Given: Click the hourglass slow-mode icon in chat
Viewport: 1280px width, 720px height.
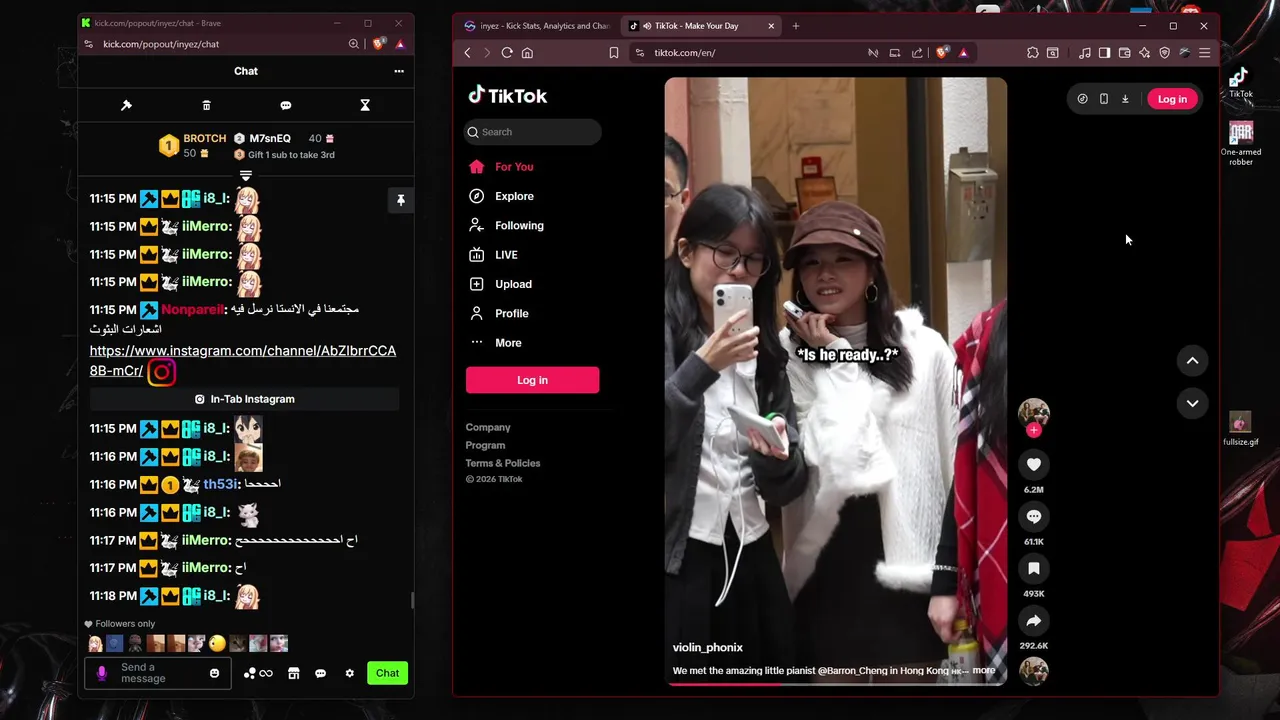Looking at the screenshot, I should pos(365,105).
